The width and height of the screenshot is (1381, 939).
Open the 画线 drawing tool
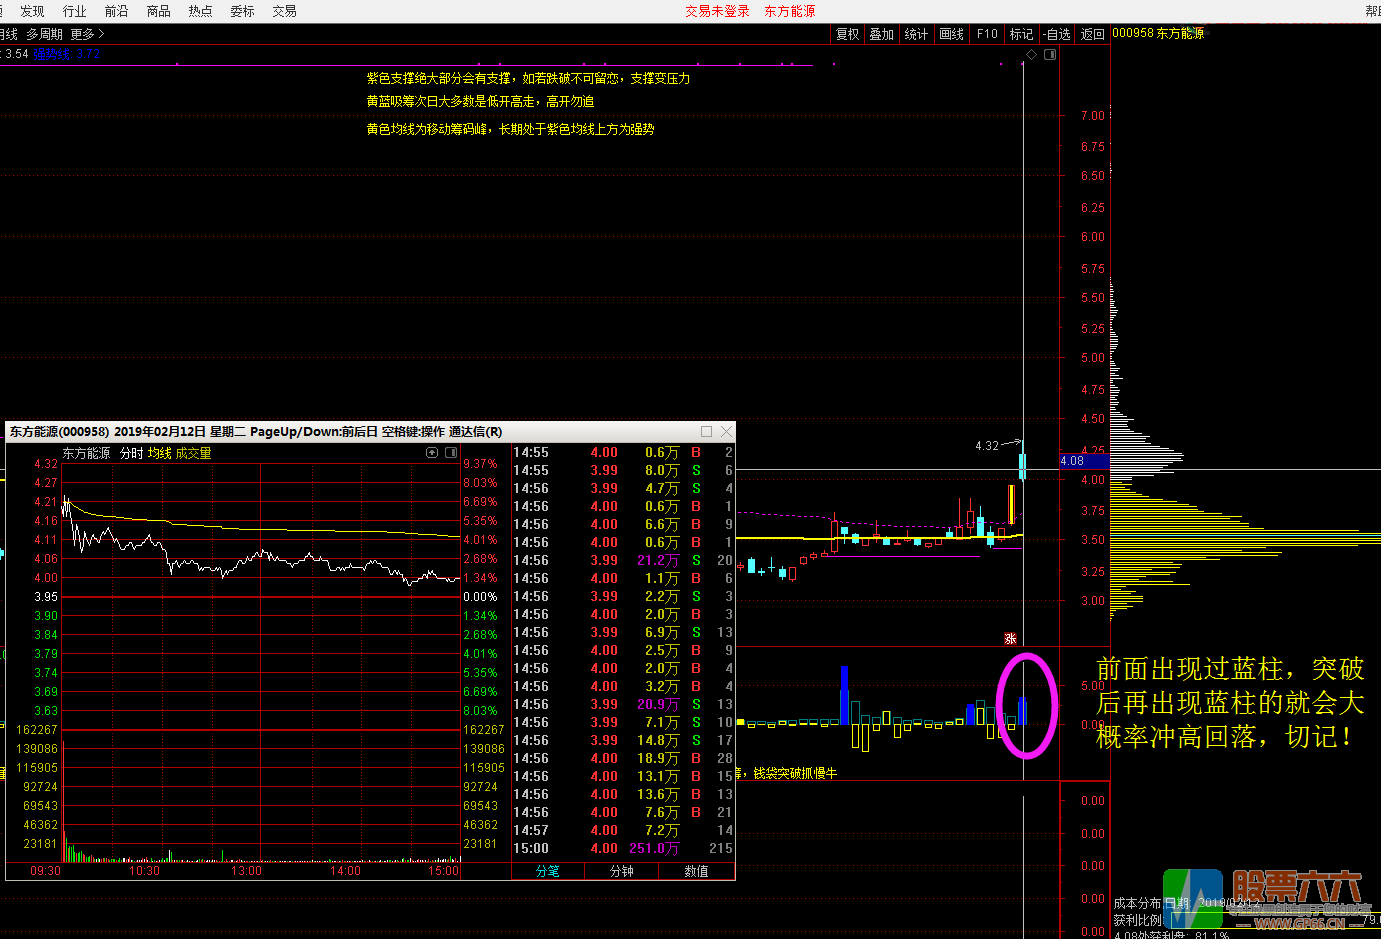(951, 34)
